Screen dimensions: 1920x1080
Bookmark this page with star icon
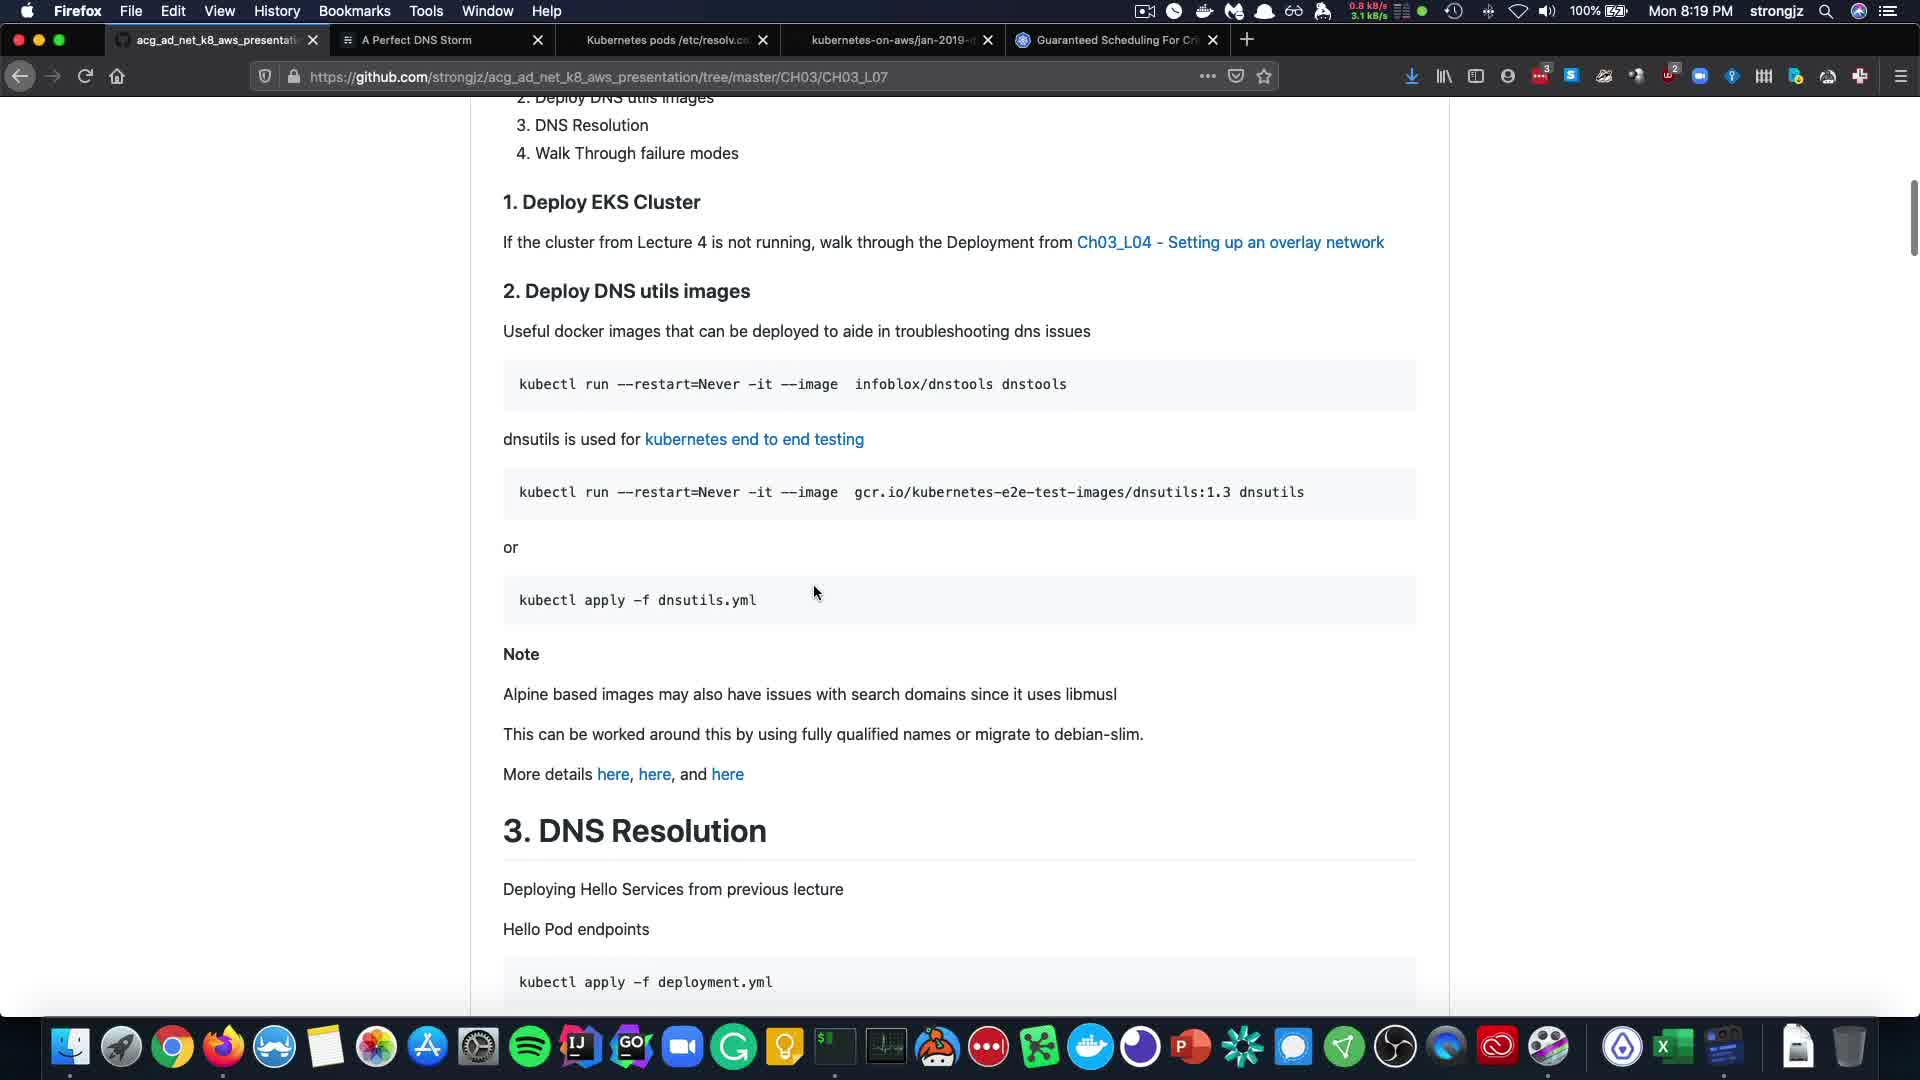pos(1264,76)
